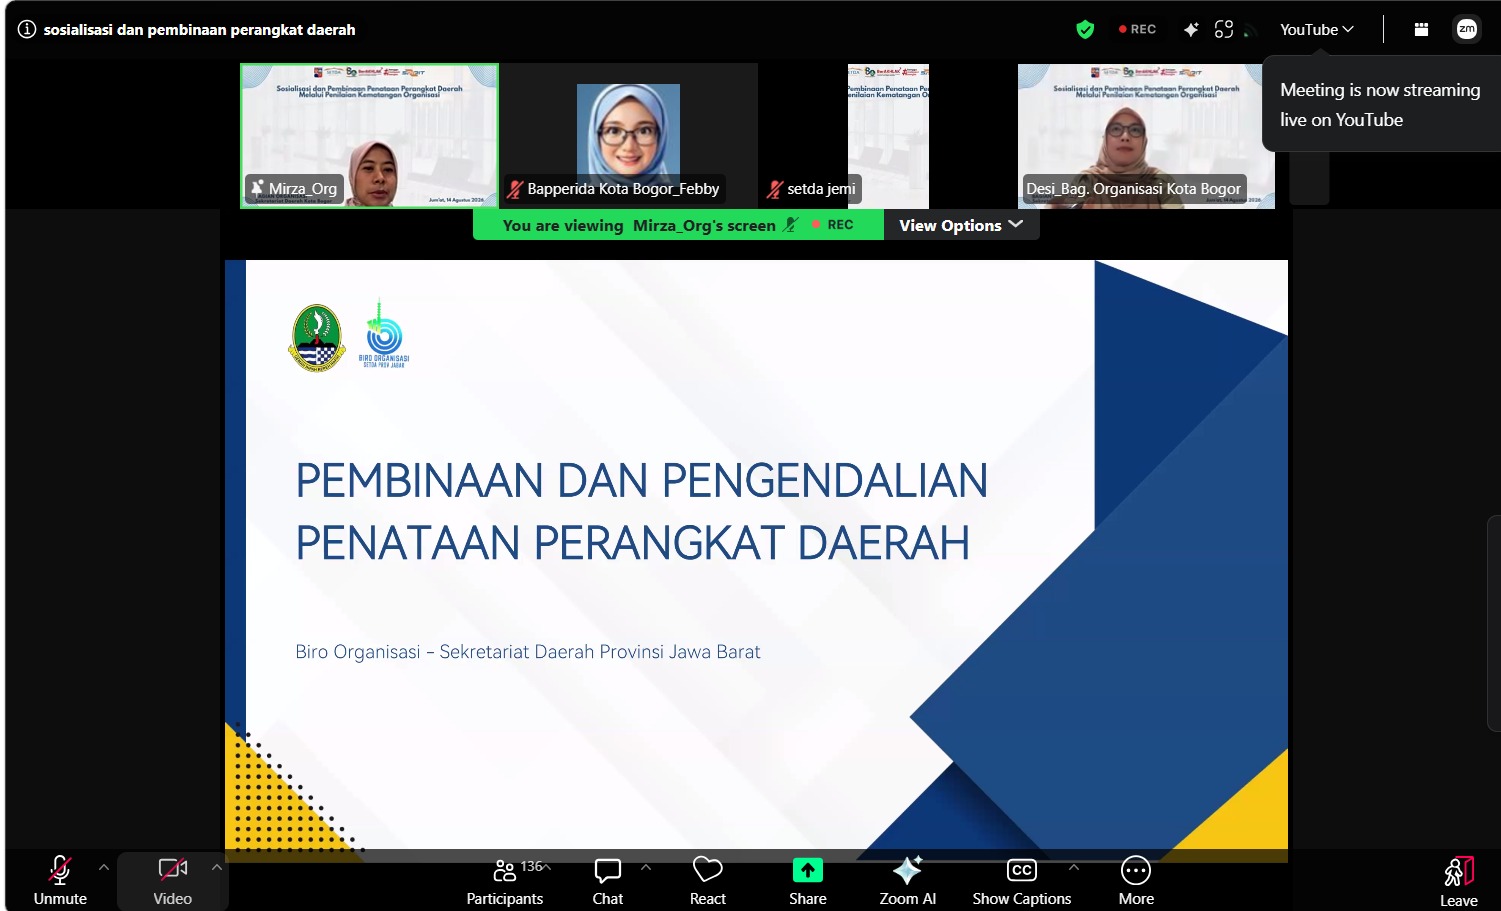Click the vertical scrollbar at the right edge
1501x911 pixels.
pos(1494,622)
